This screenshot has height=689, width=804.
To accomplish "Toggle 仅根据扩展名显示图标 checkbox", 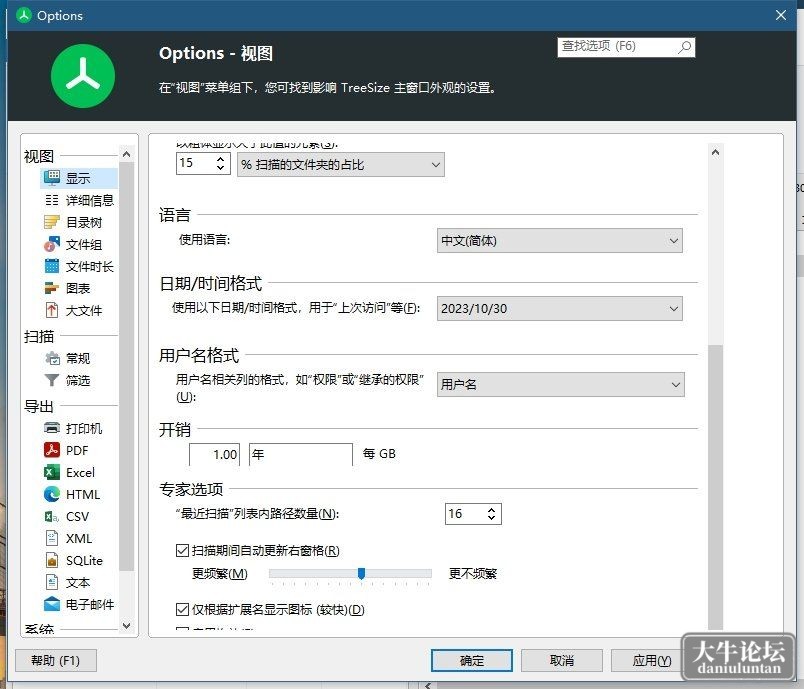I will (x=182, y=610).
